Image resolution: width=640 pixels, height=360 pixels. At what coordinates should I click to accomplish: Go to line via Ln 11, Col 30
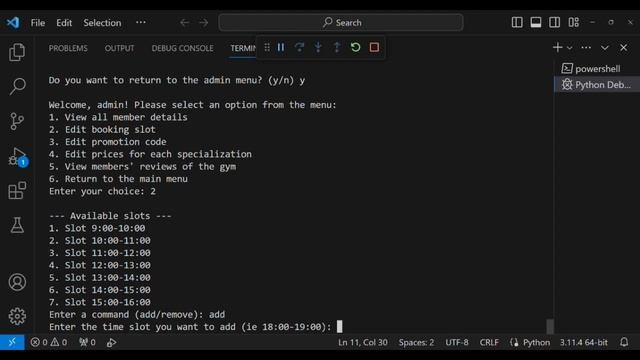[362, 342]
